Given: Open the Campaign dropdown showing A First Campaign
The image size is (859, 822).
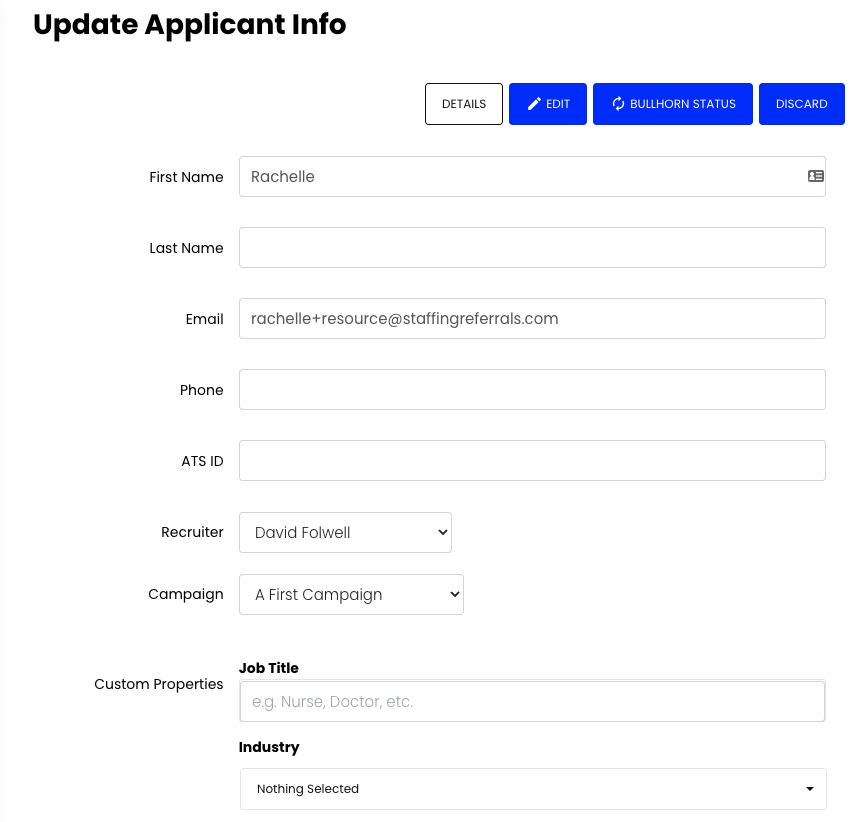Looking at the screenshot, I should tap(351, 594).
